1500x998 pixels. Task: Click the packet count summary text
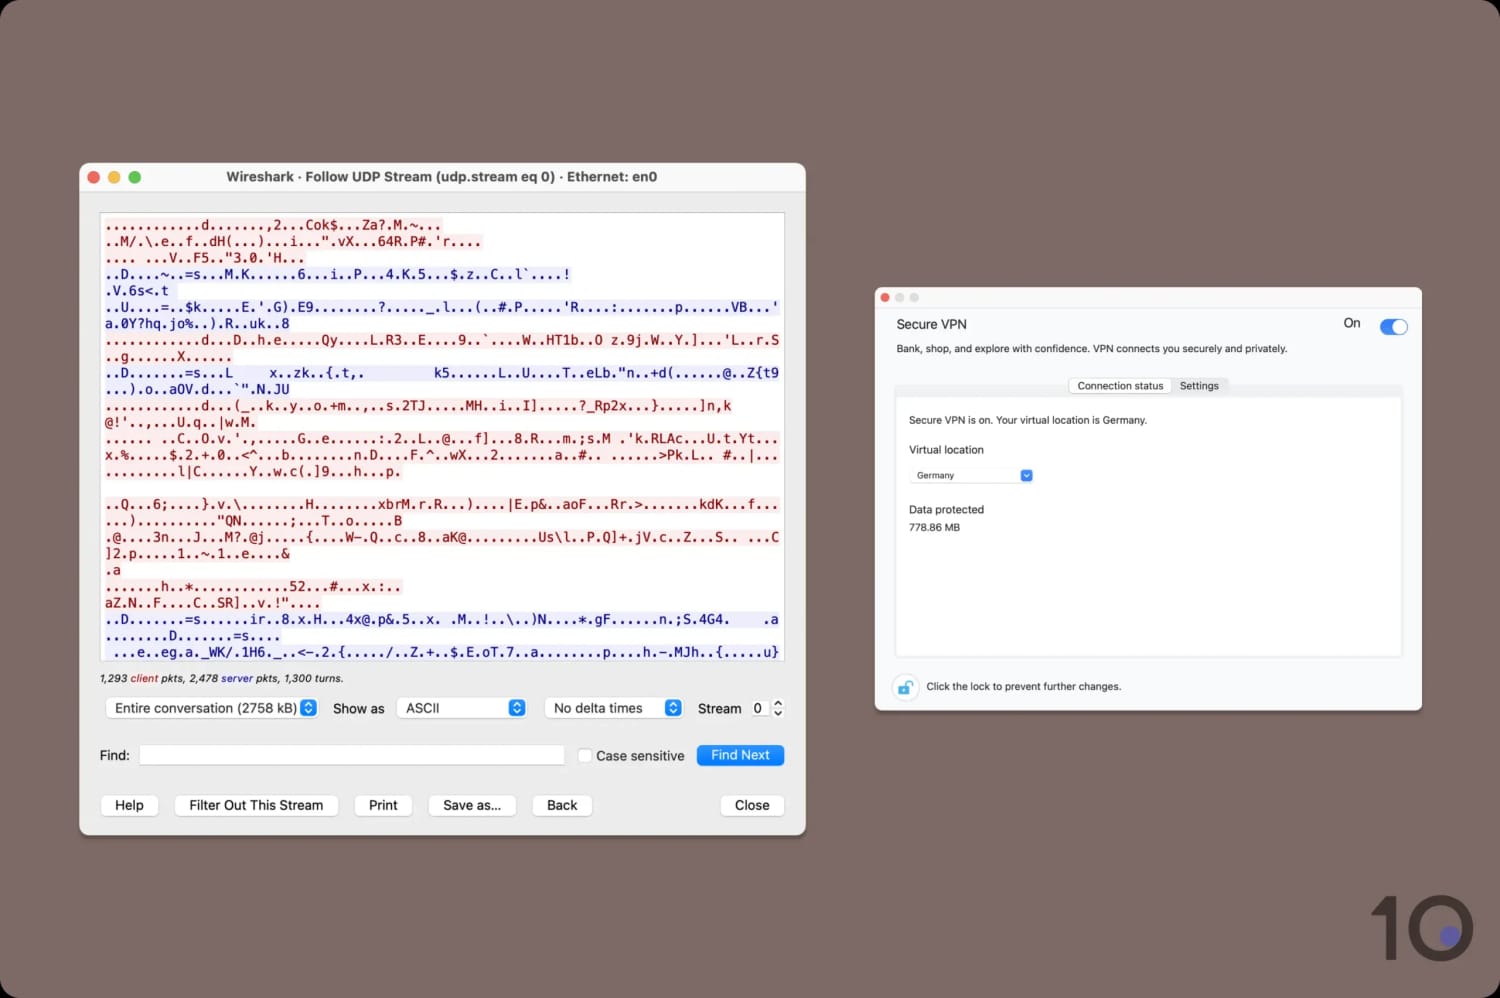click(x=221, y=678)
